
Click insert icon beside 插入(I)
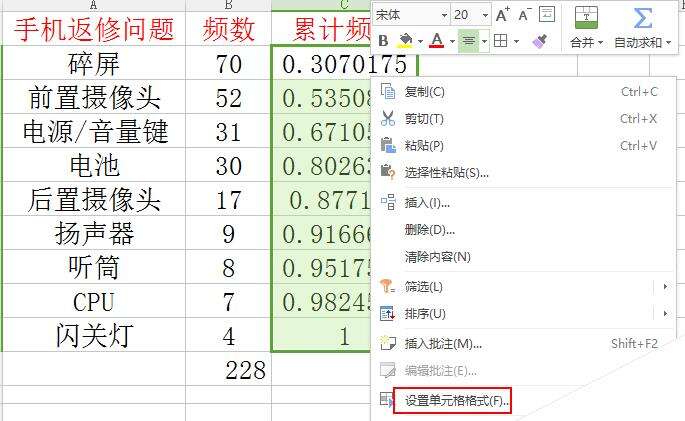click(x=387, y=202)
